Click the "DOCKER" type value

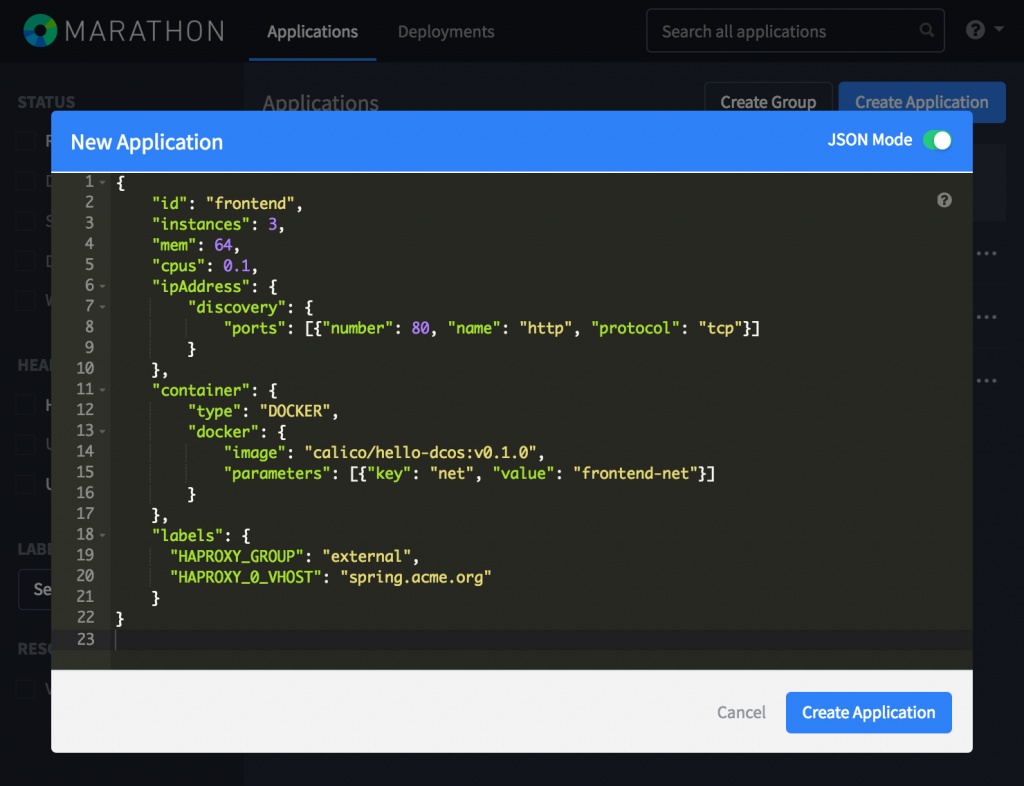(295, 411)
